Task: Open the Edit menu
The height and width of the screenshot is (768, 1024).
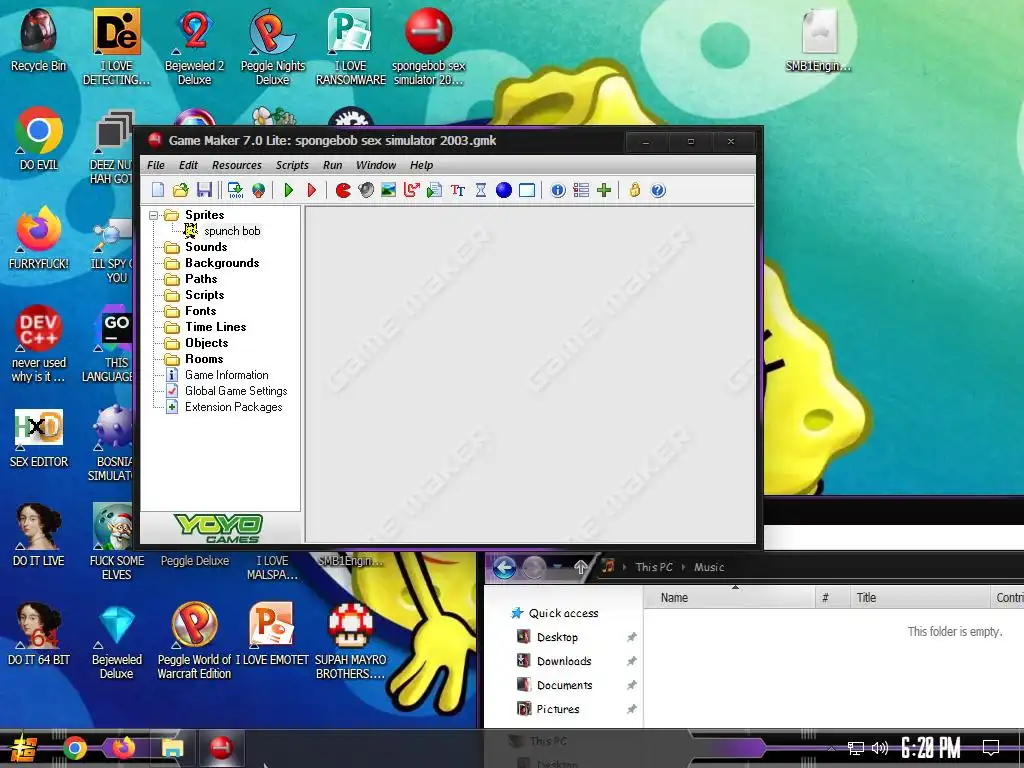Action: [x=188, y=165]
